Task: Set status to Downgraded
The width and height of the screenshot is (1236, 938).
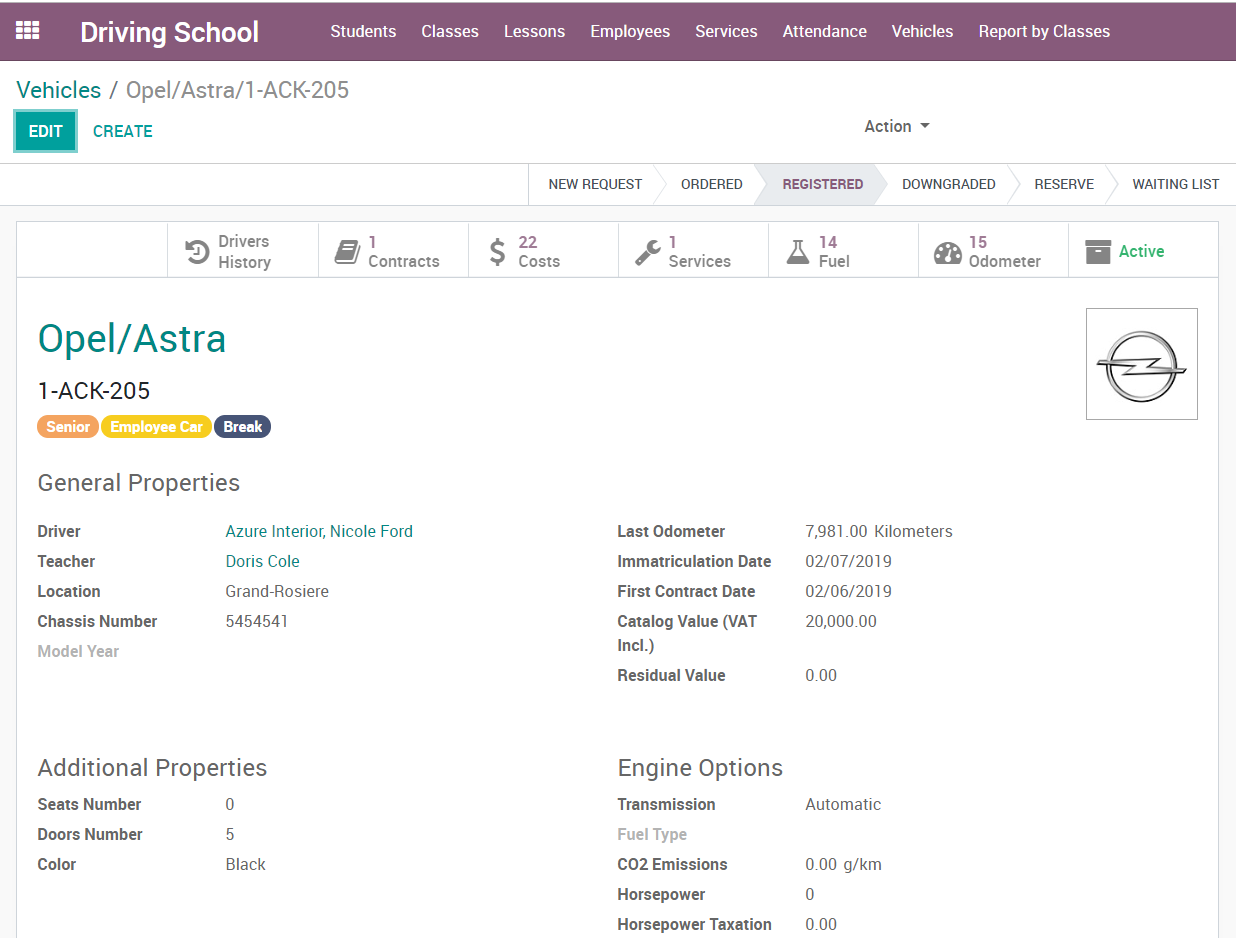Action: click(948, 184)
